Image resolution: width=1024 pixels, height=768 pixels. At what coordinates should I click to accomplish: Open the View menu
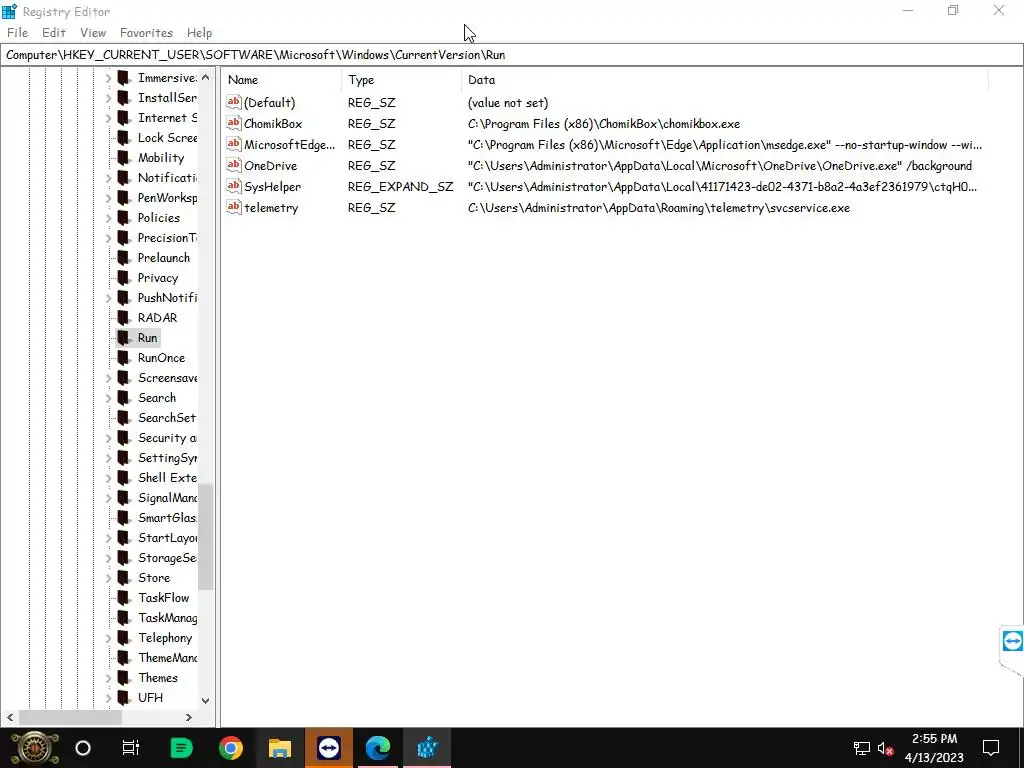click(x=93, y=33)
